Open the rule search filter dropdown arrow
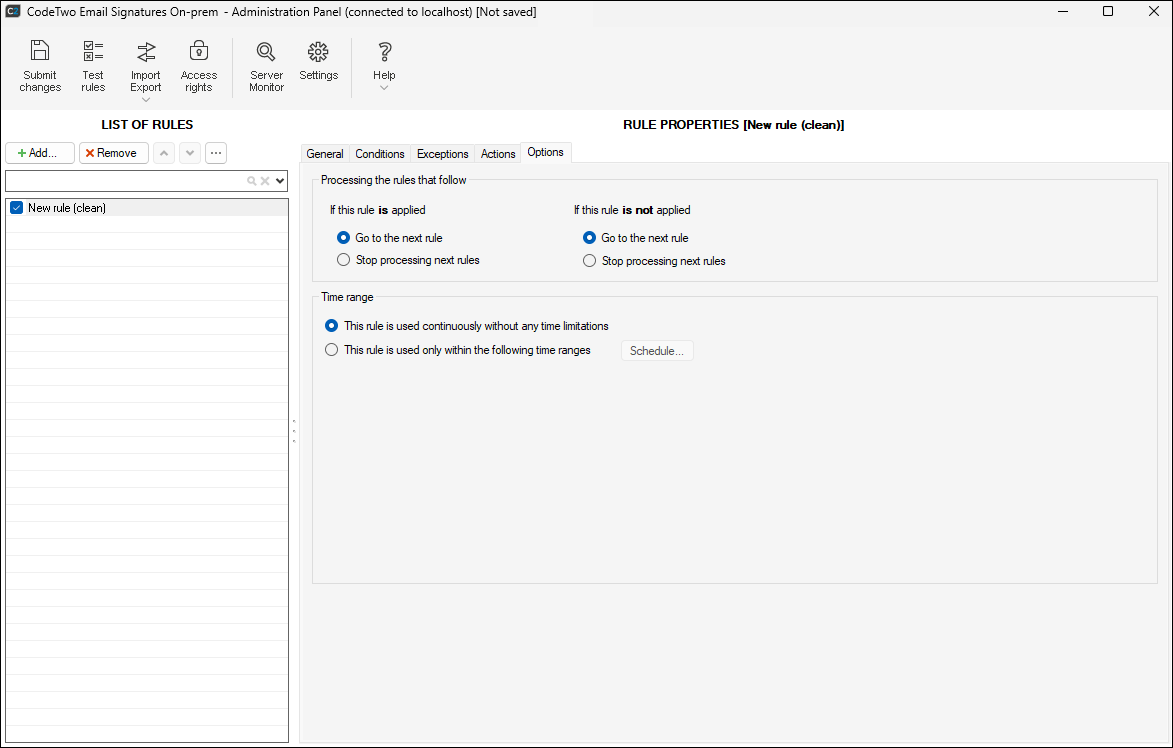 click(280, 181)
